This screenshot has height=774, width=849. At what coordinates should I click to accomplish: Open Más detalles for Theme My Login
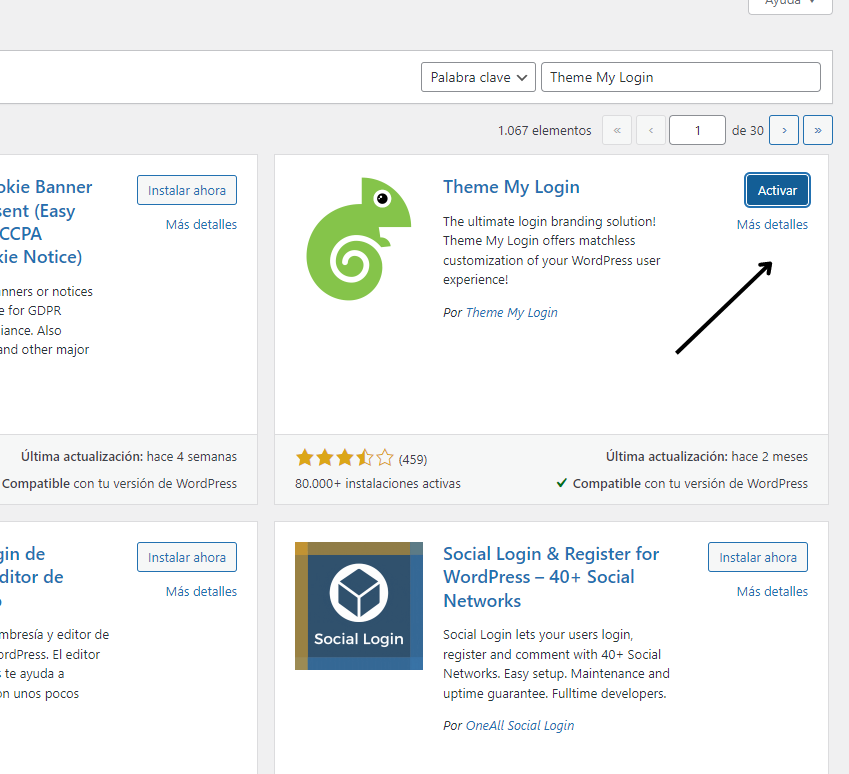pos(772,225)
